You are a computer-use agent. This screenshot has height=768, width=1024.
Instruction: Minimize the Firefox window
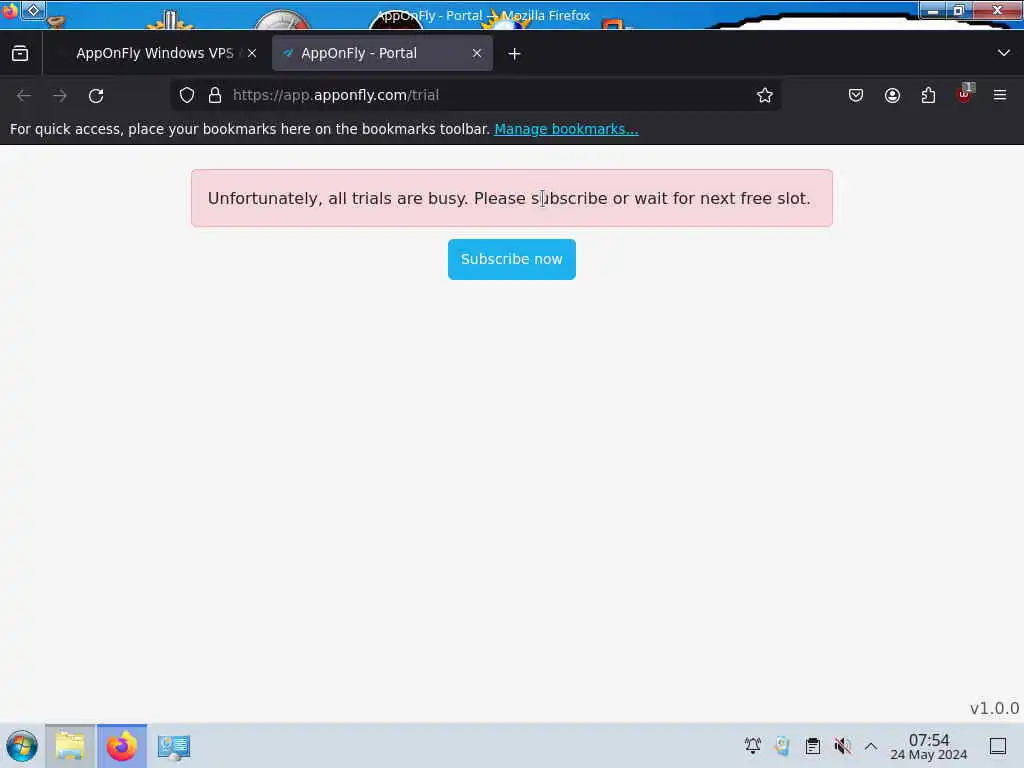pyautogui.click(x=933, y=10)
